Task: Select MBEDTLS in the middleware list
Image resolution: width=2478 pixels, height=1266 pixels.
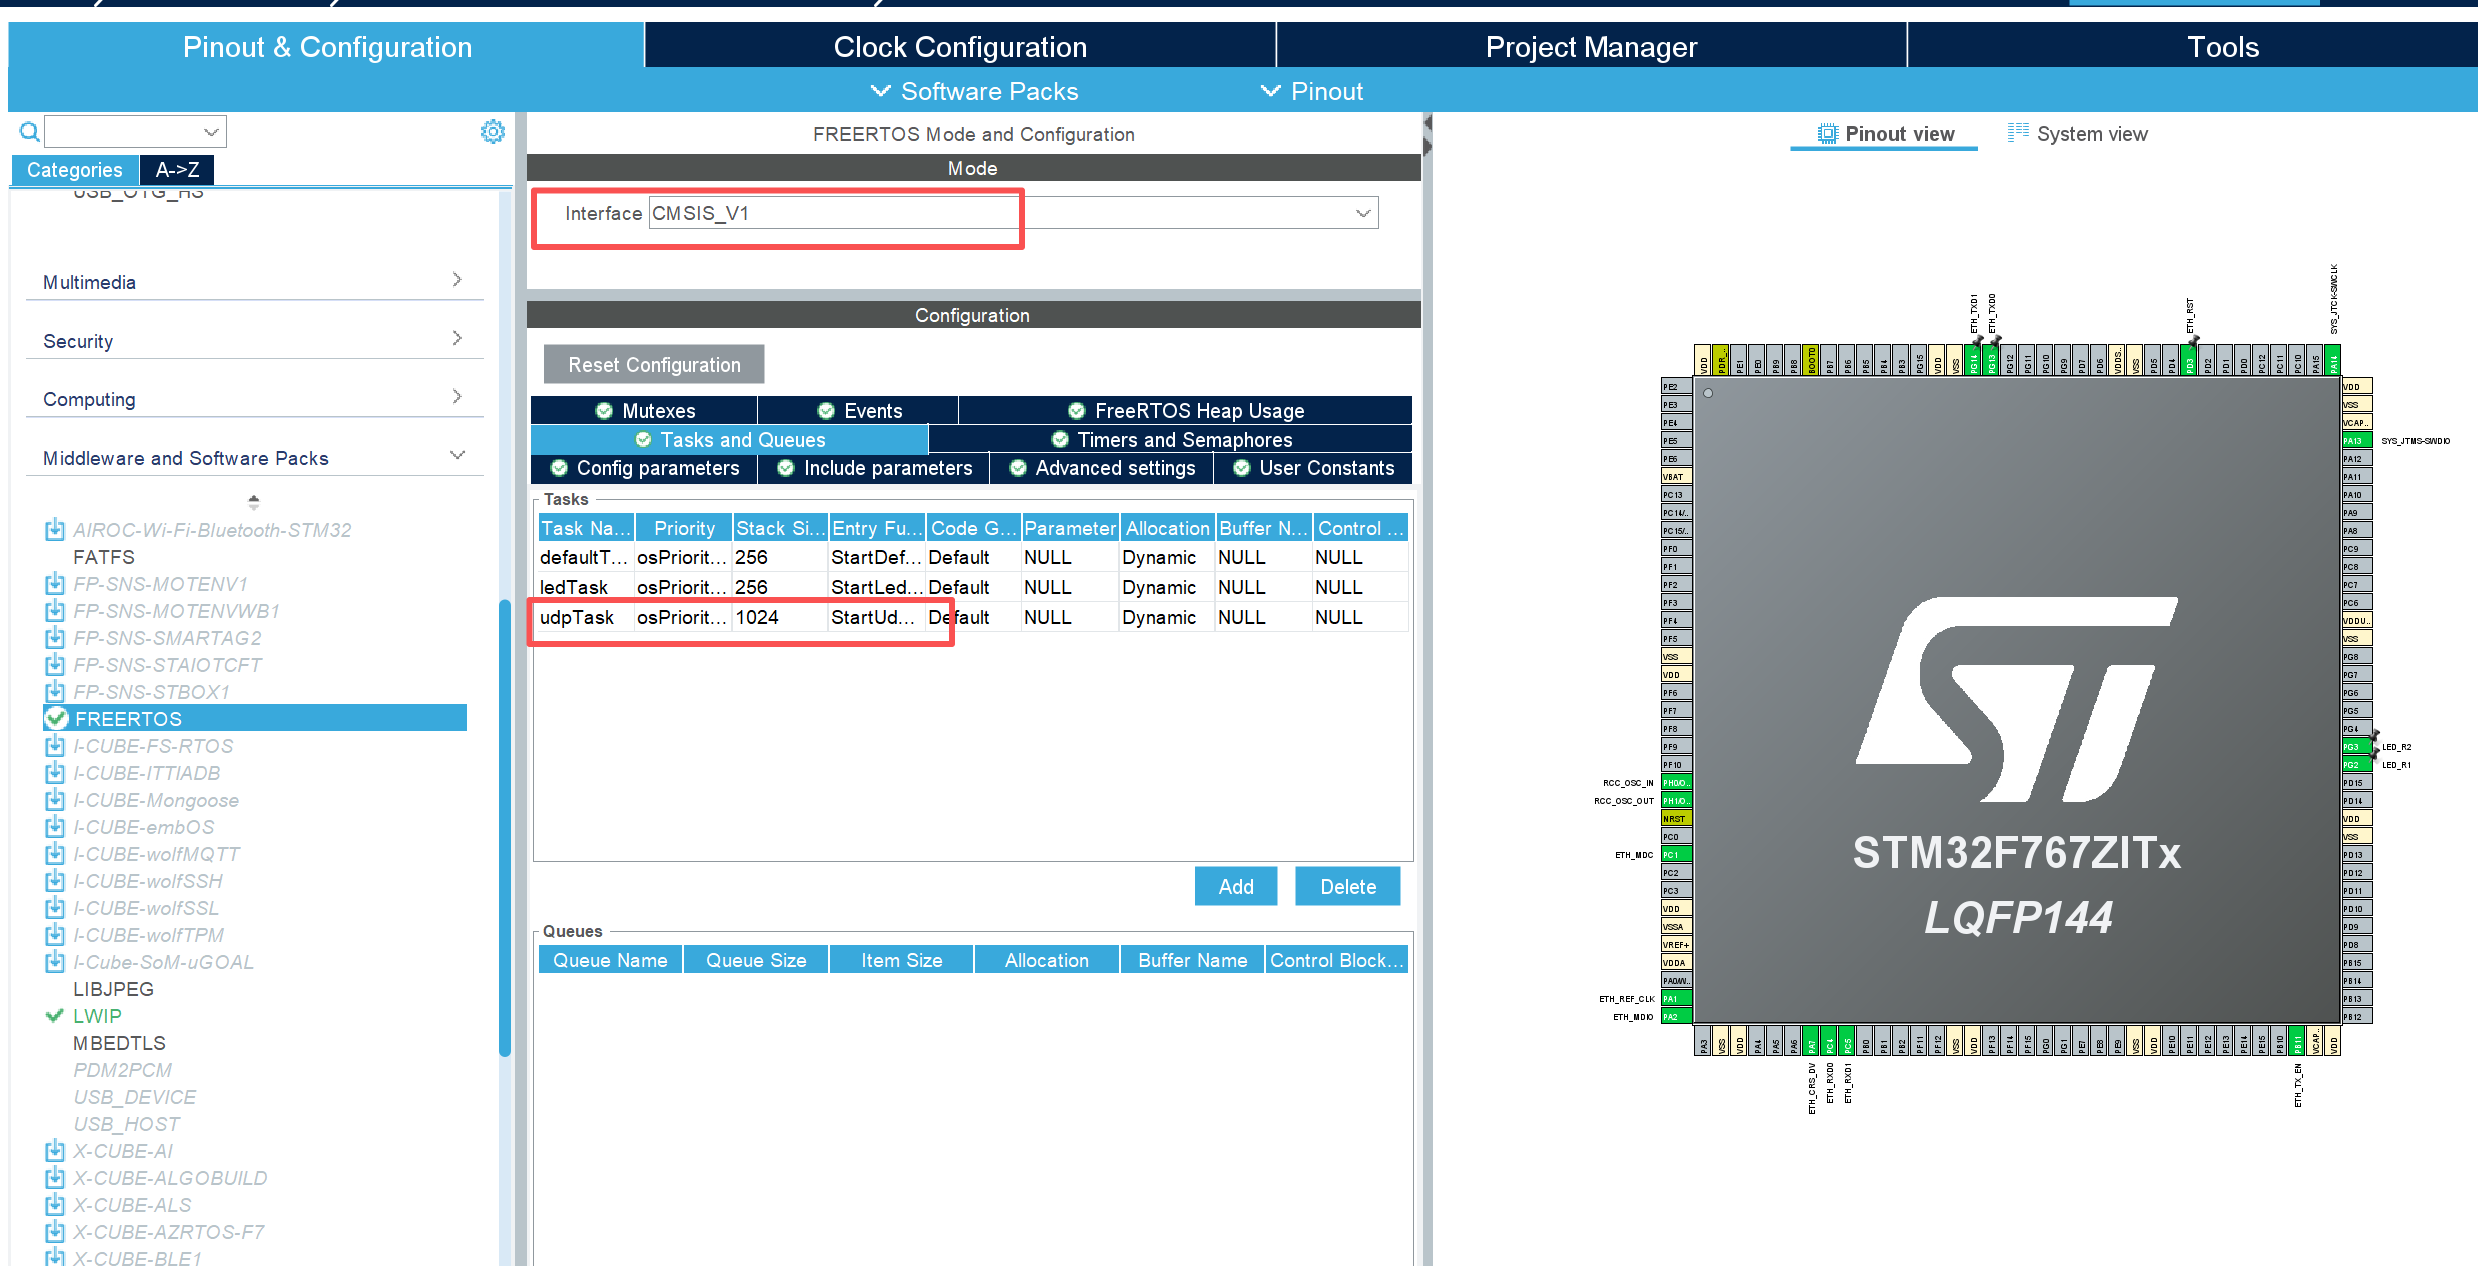Action: pyautogui.click(x=119, y=1043)
